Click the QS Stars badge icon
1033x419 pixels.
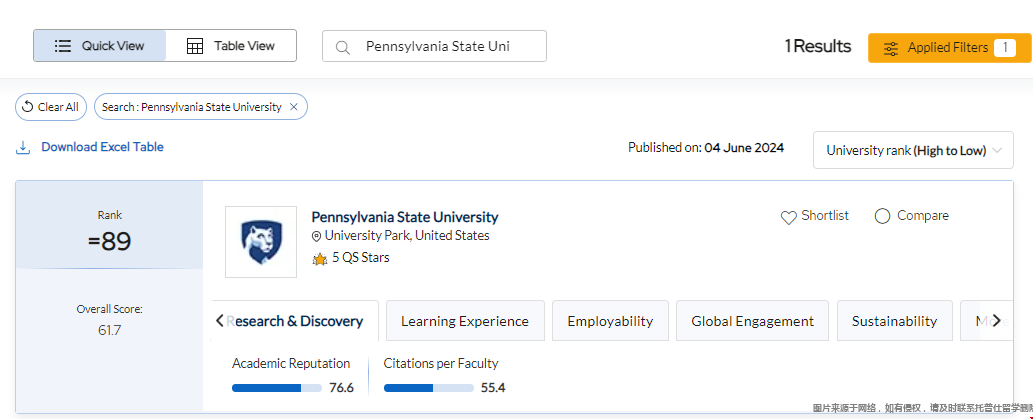point(320,258)
